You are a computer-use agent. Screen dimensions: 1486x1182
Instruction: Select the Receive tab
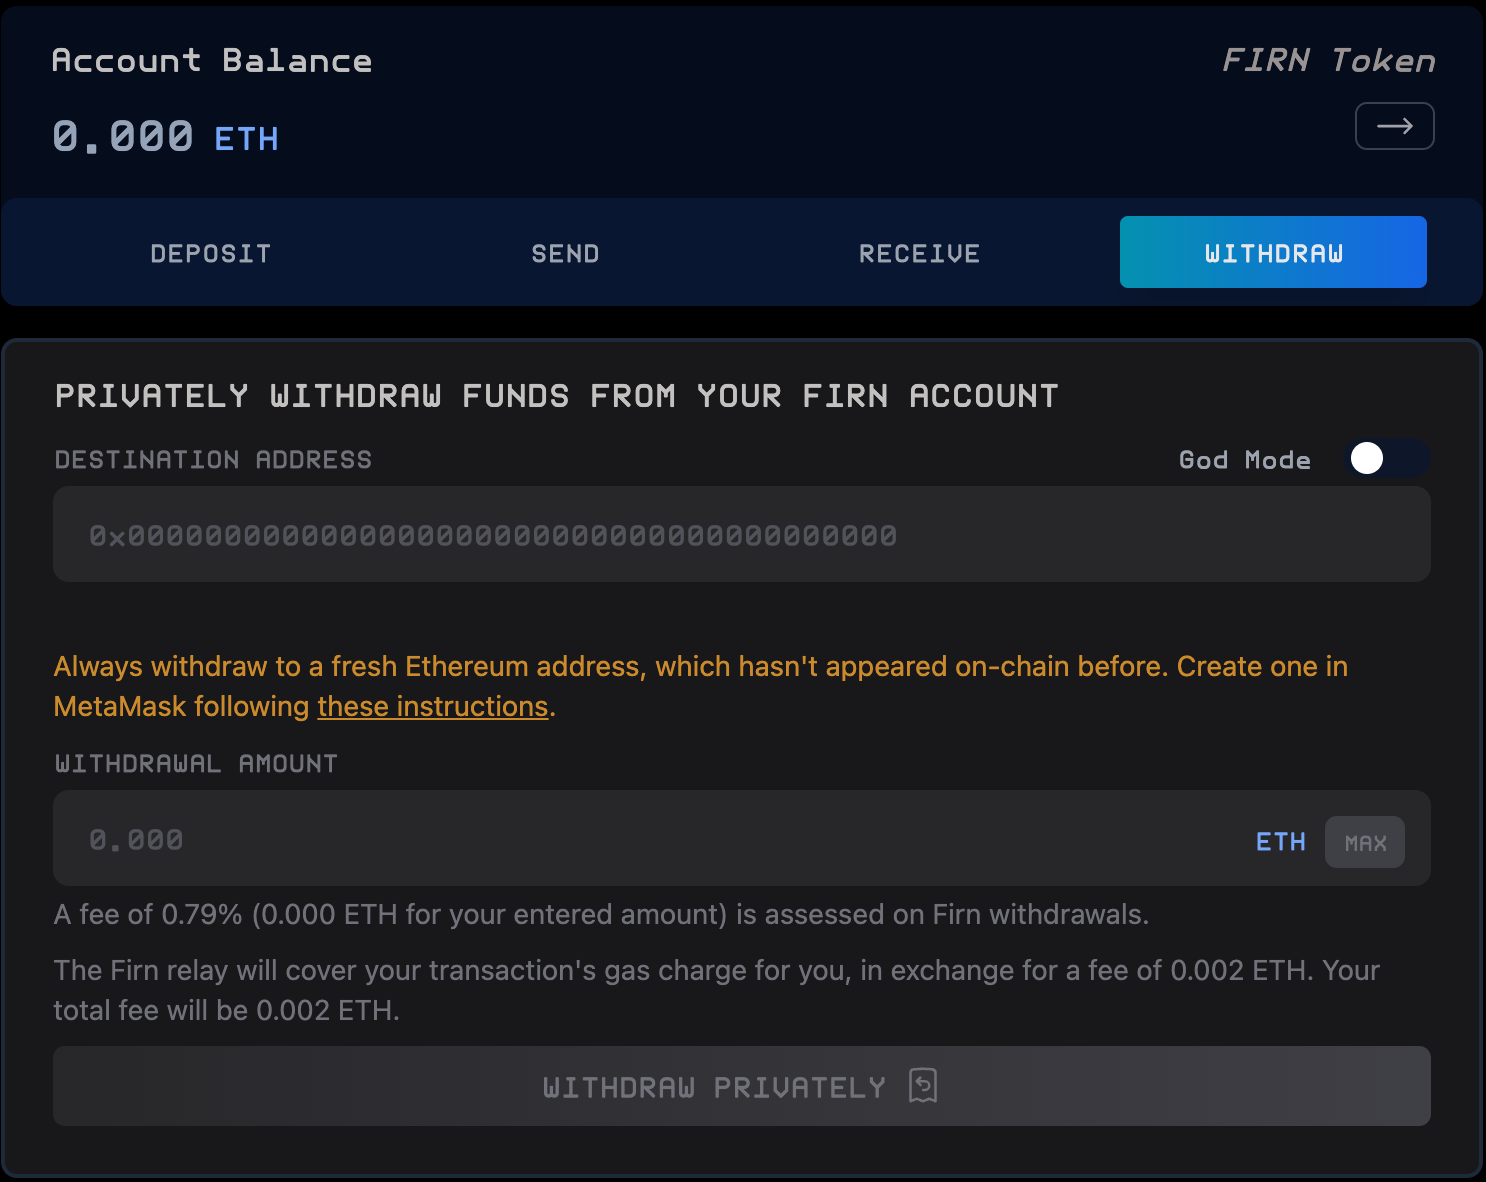(x=919, y=253)
